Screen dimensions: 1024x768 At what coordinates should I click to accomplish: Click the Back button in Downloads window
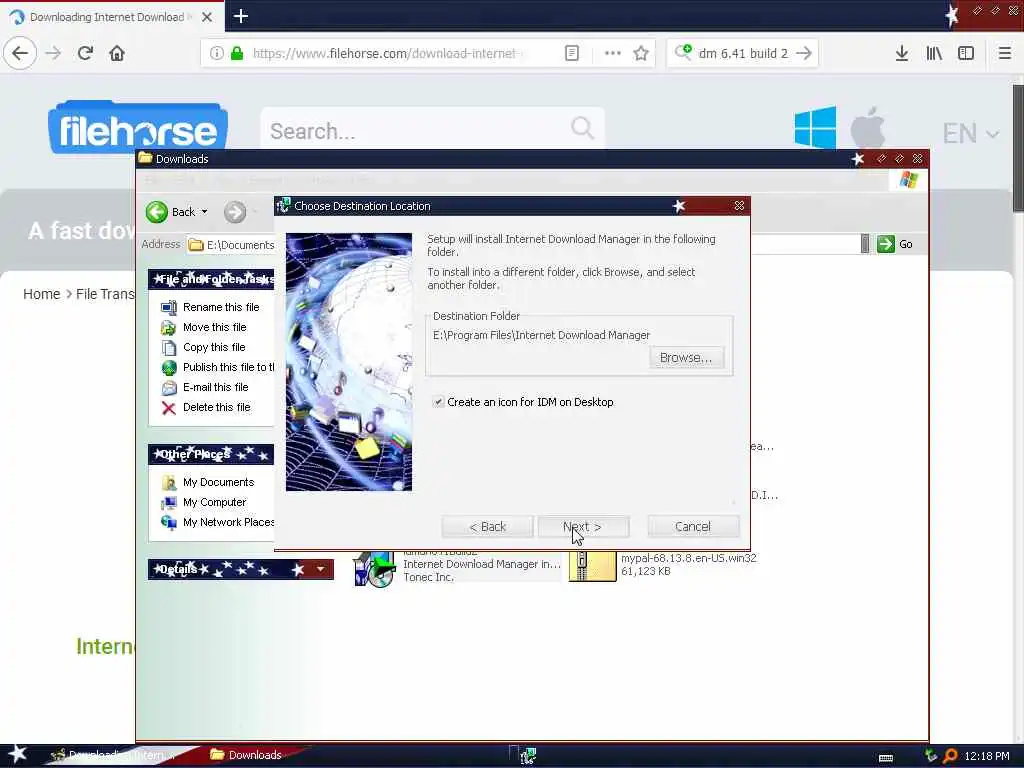click(169, 212)
